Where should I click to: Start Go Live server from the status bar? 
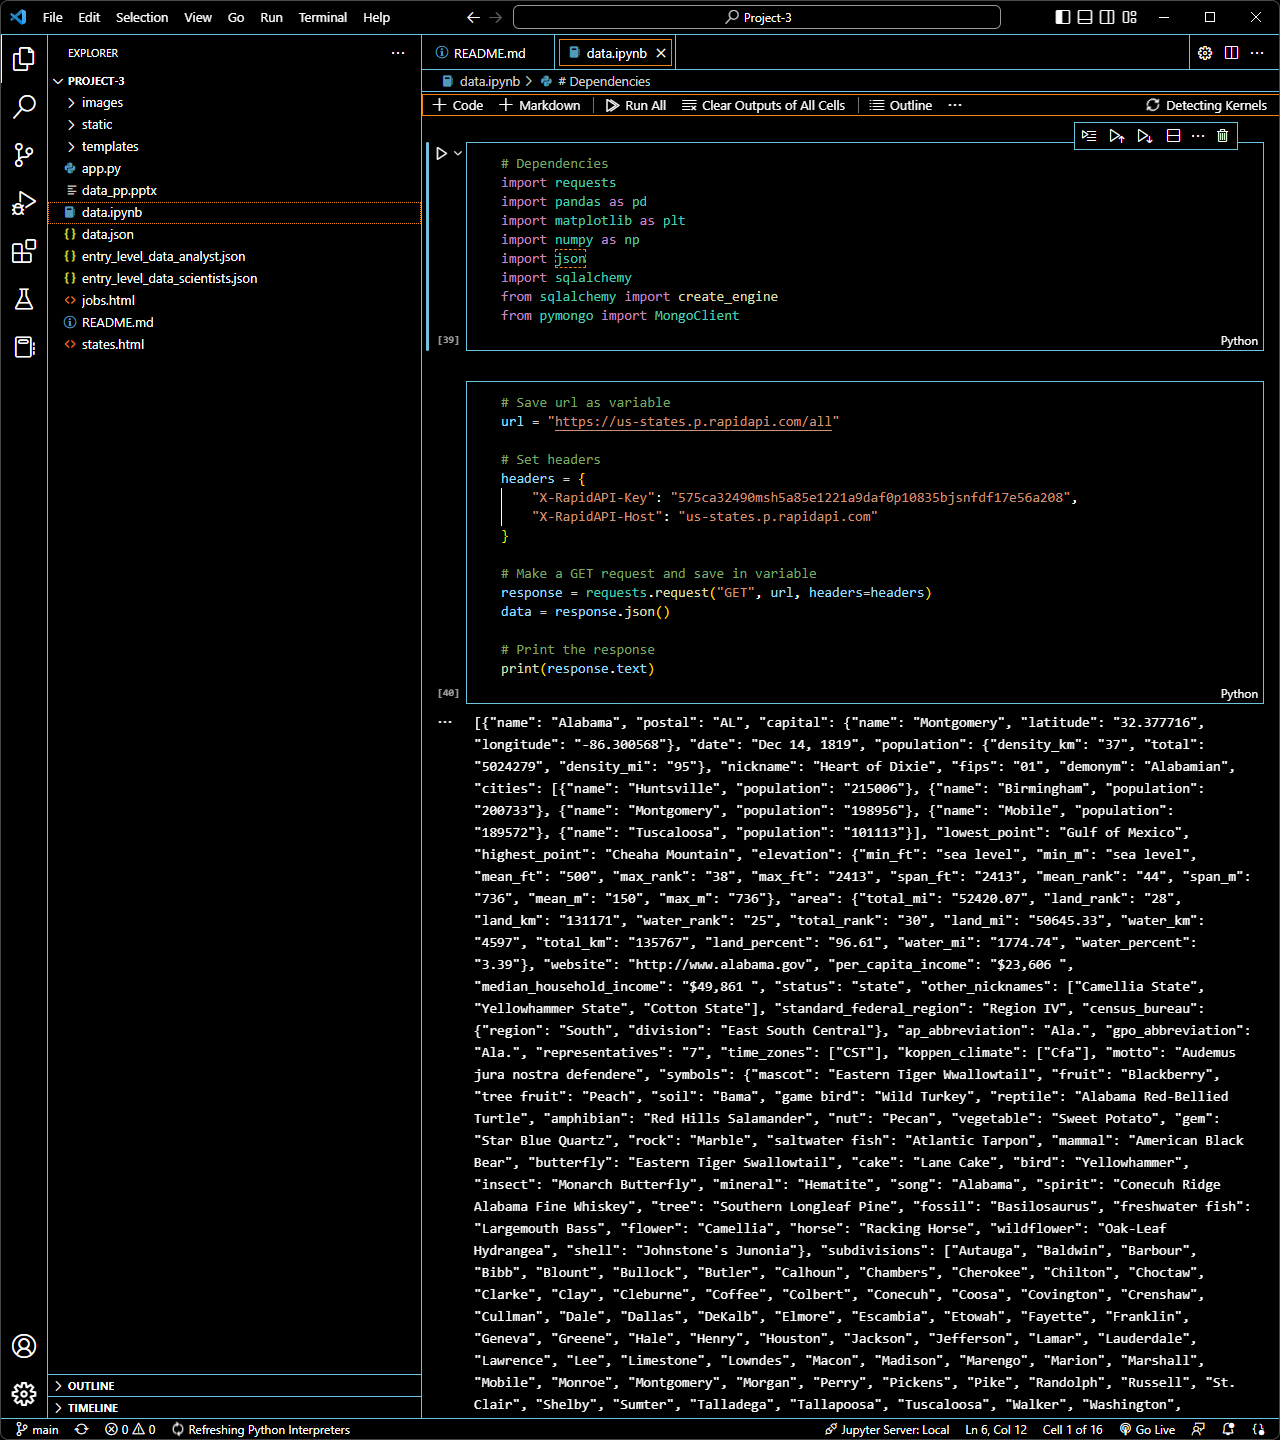(x=1148, y=1429)
